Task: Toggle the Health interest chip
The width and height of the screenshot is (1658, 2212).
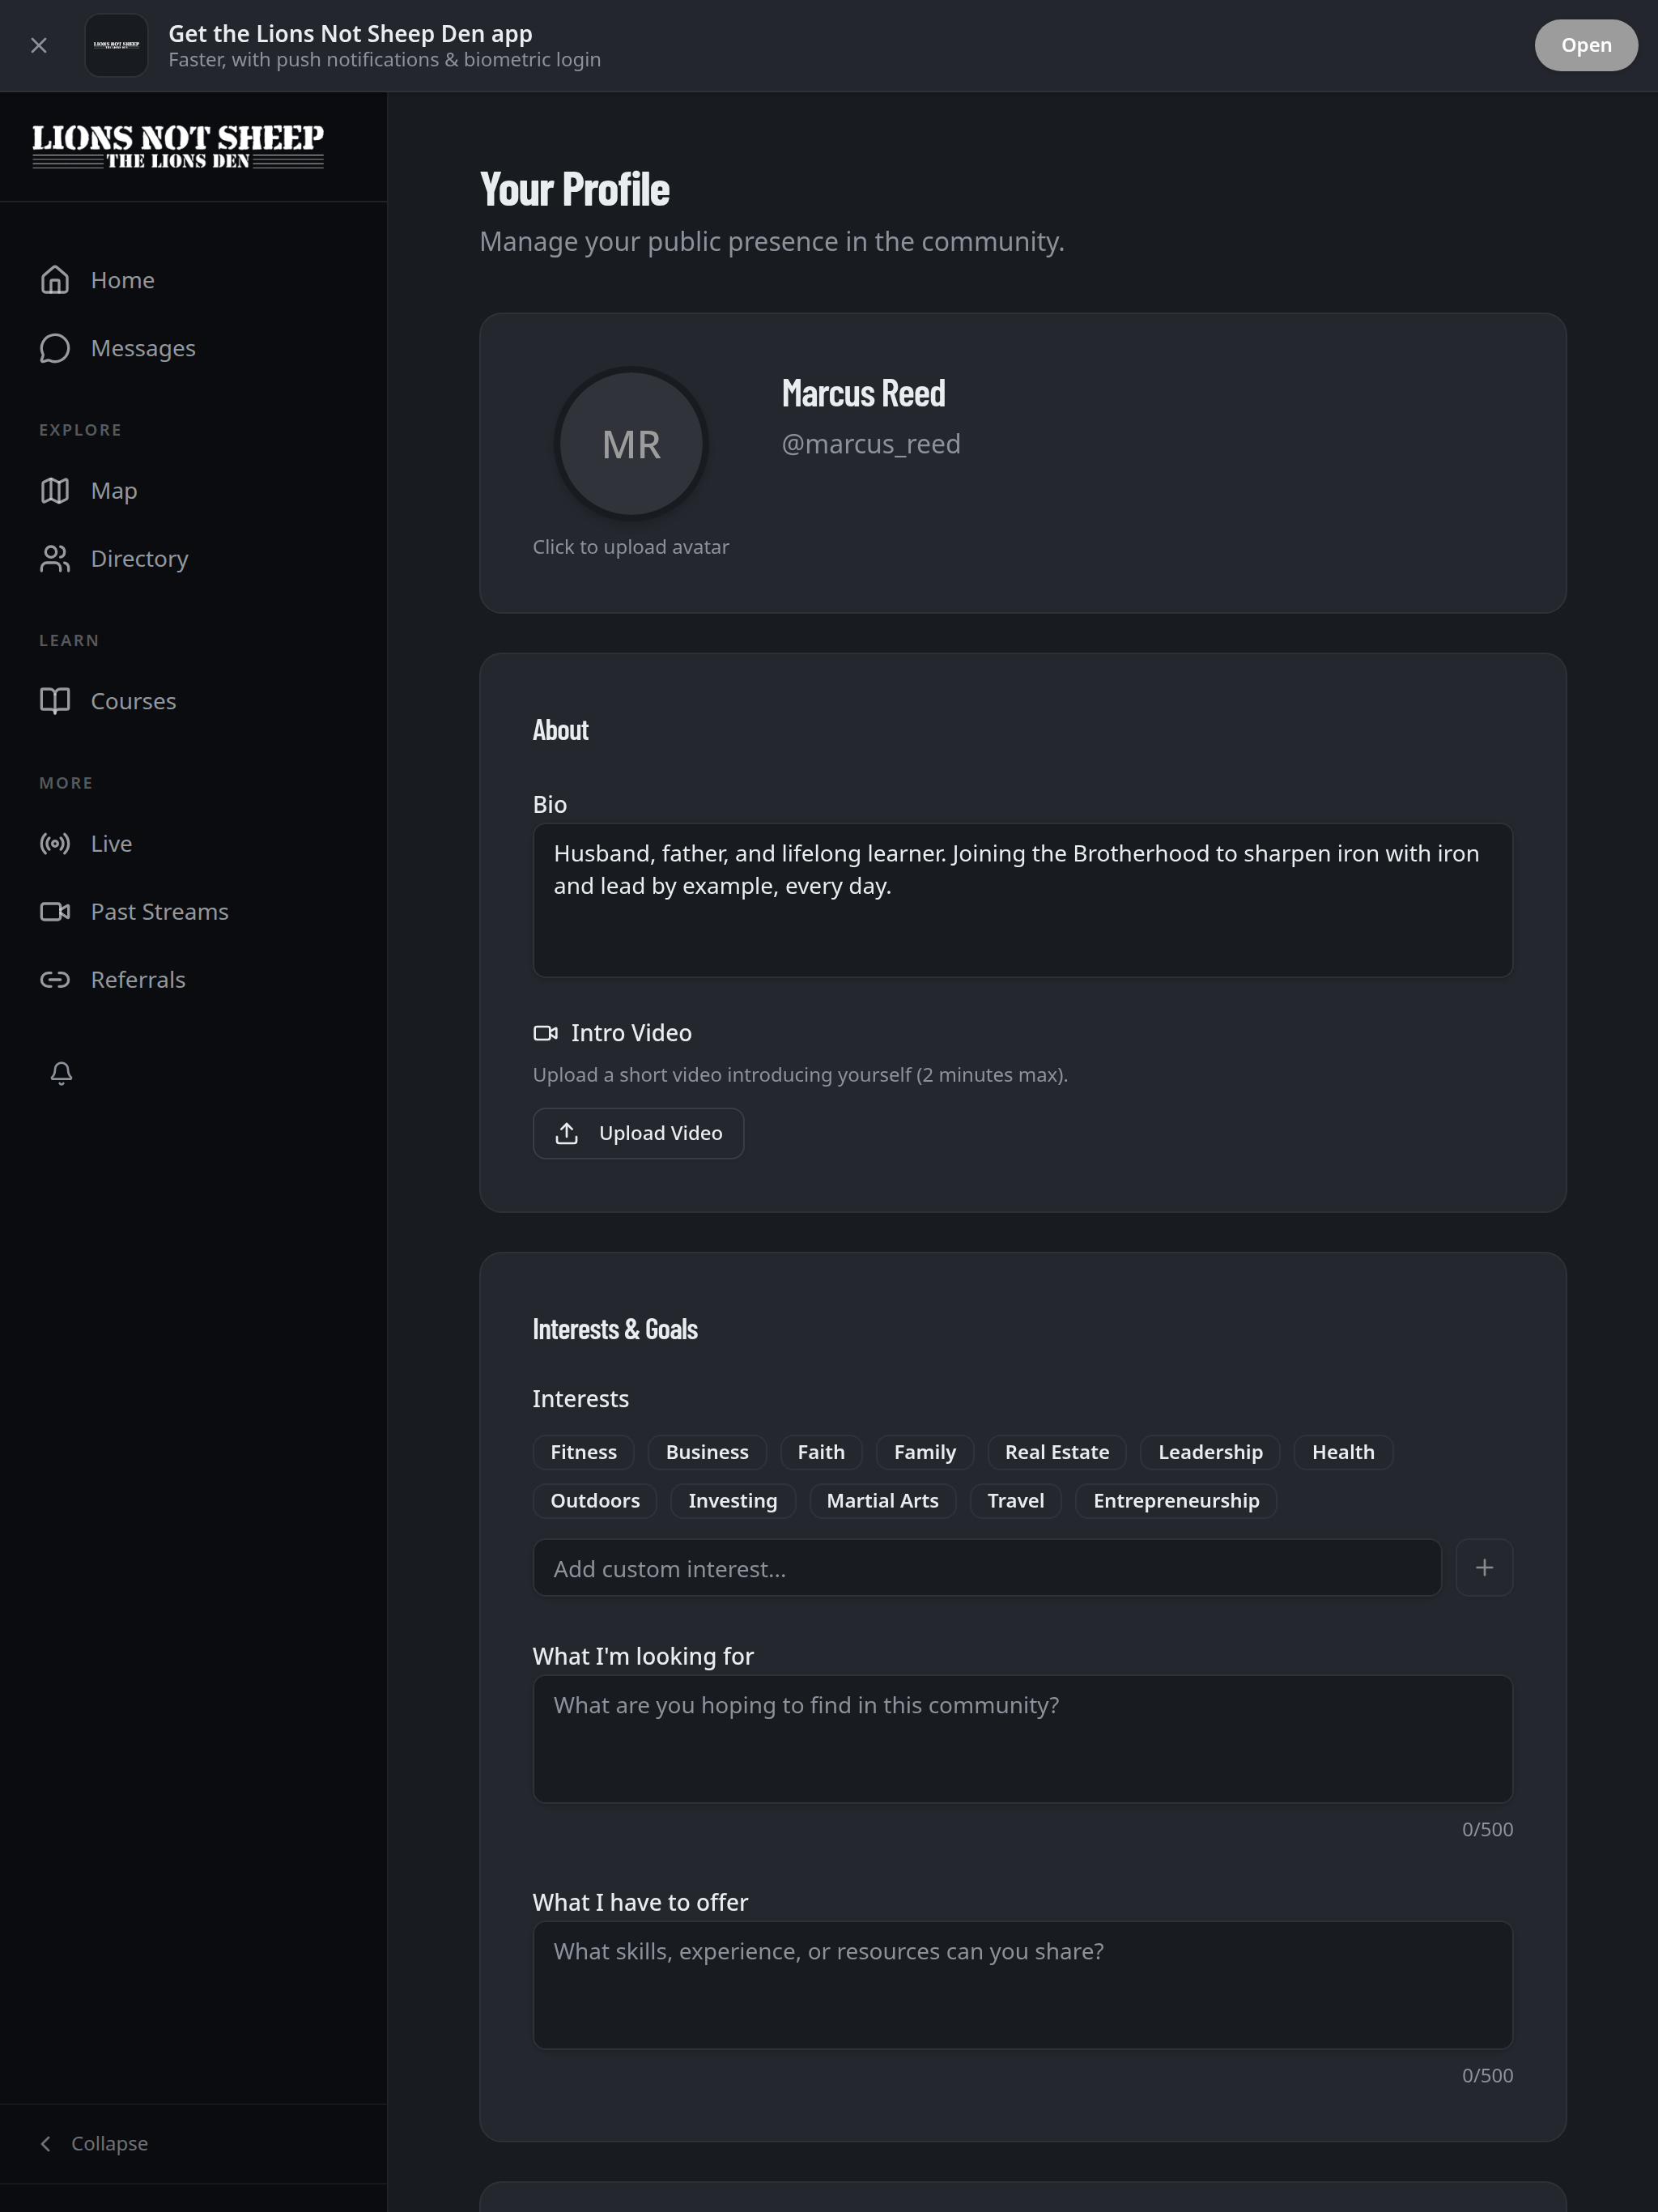Action: [x=1343, y=1452]
